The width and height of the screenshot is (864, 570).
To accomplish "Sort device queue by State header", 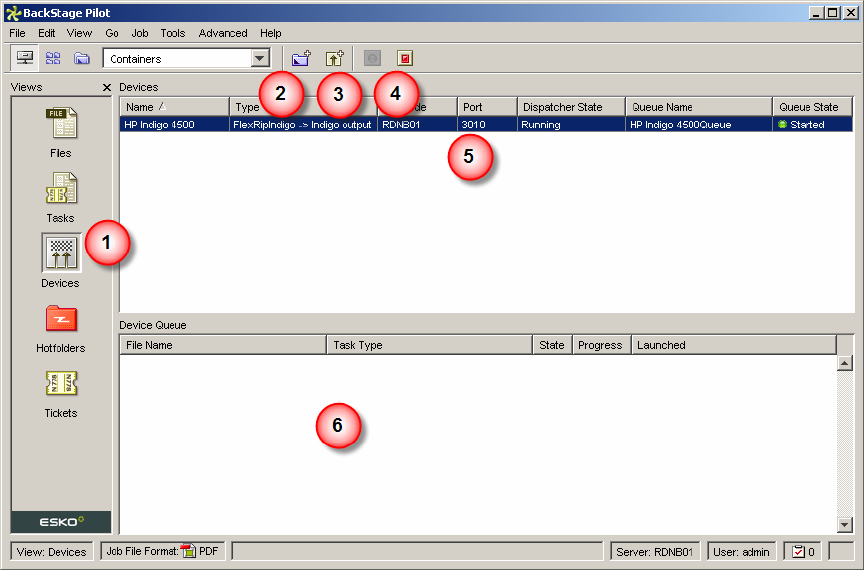I will tap(553, 345).
